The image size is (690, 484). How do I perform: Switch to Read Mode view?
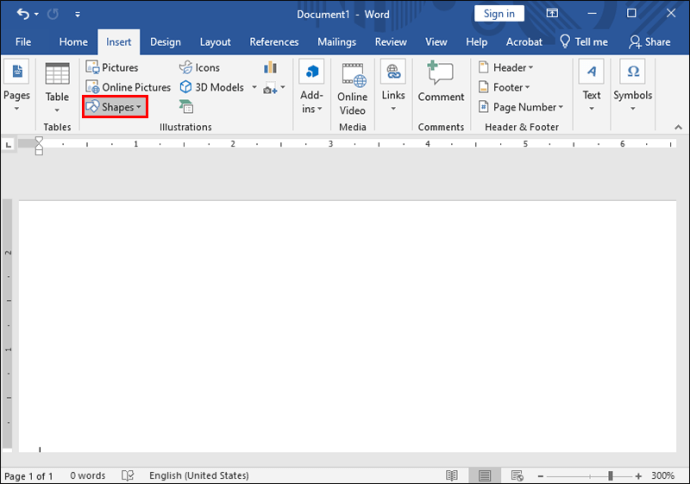(451, 475)
